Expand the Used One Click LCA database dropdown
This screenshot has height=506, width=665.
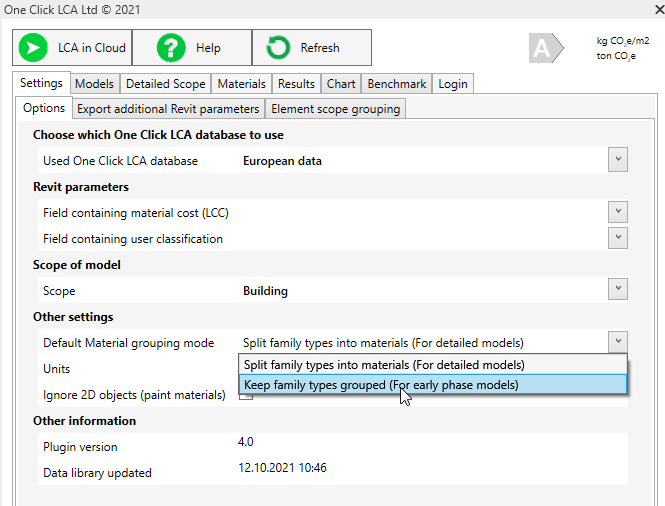click(618, 160)
